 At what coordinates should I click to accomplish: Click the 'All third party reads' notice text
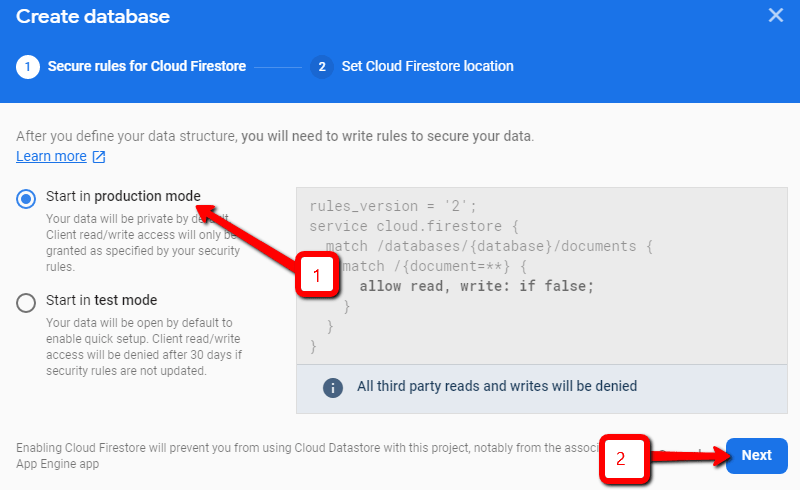[496, 386]
